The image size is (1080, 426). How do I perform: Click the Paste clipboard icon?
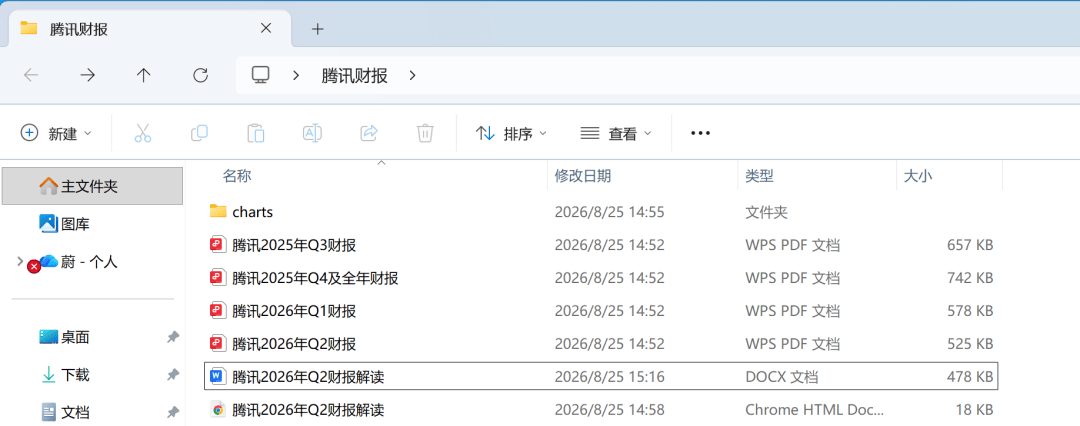pyautogui.click(x=256, y=133)
